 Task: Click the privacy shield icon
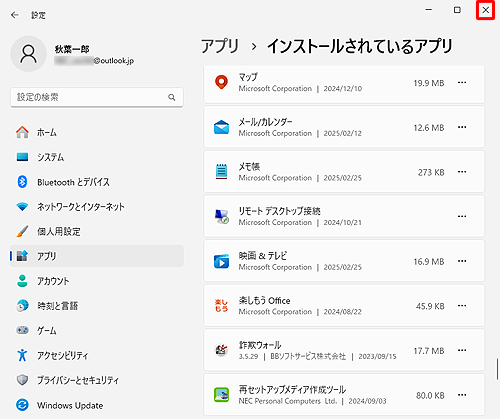pyautogui.click(x=22, y=380)
